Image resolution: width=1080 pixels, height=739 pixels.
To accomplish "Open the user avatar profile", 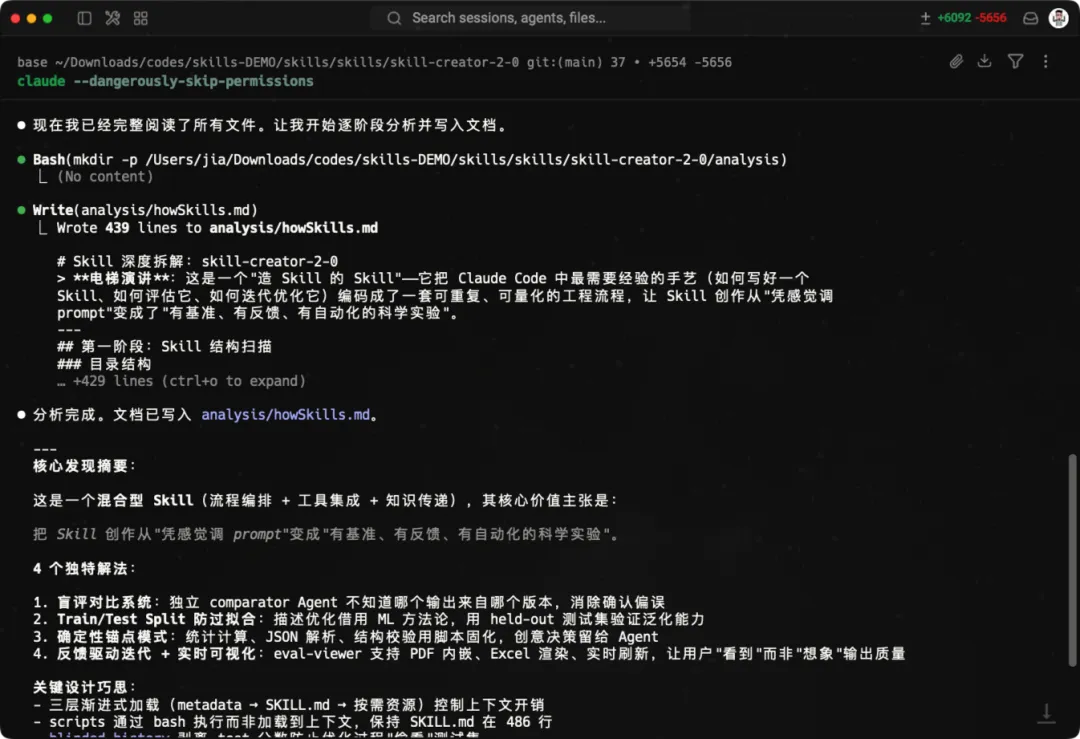I will pyautogui.click(x=1058, y=18).
